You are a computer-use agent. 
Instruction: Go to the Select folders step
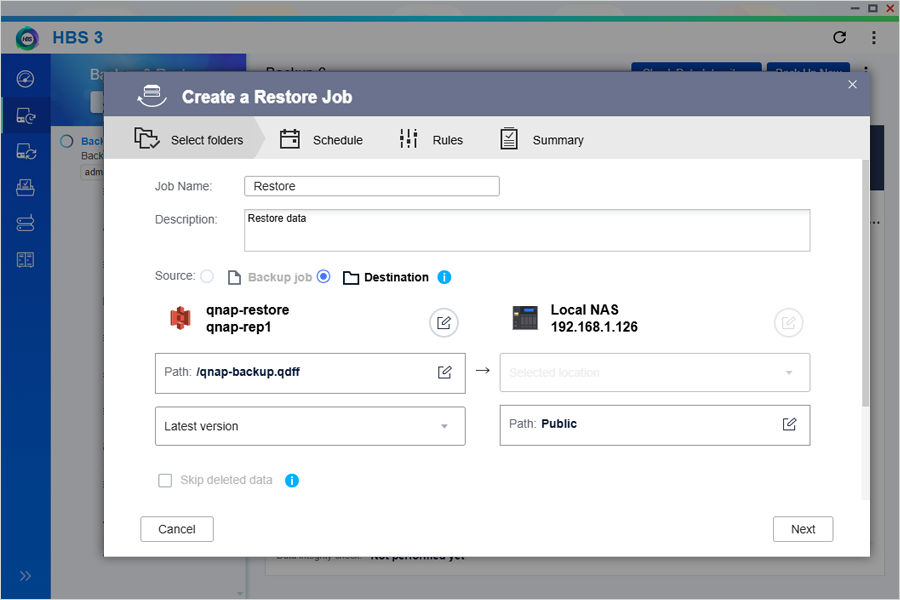(x=188, y=140)
